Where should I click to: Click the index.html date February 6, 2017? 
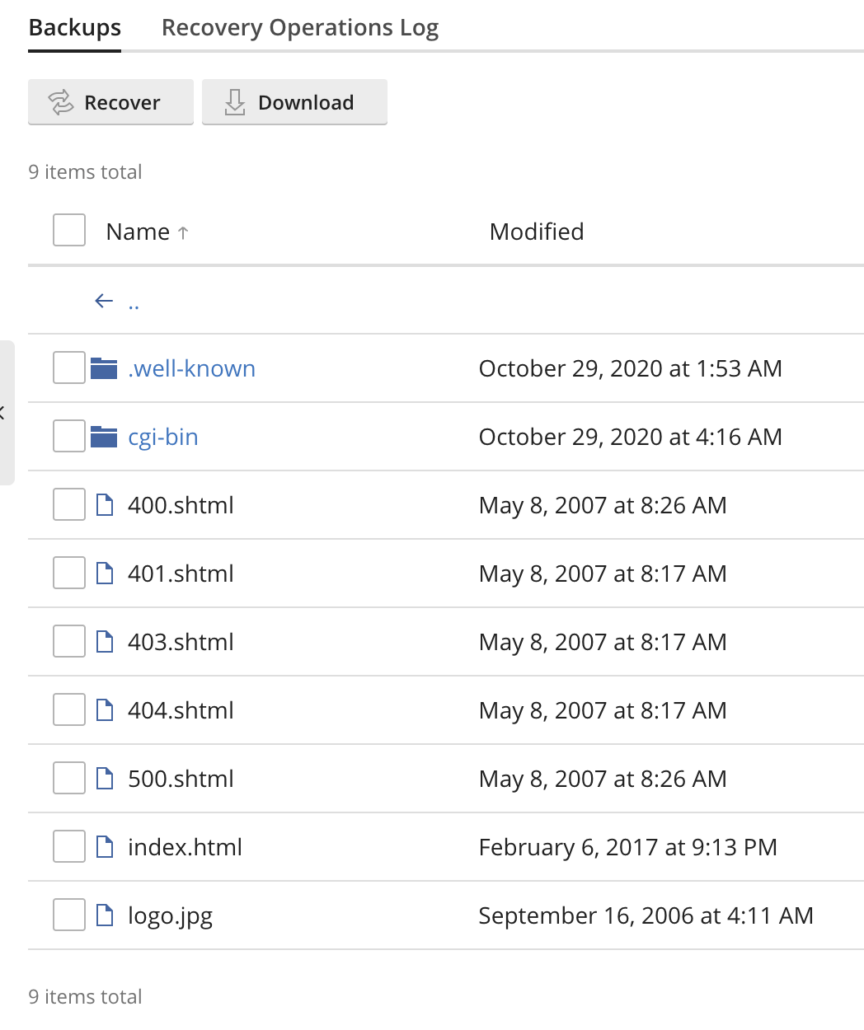(x=627, y=847)
